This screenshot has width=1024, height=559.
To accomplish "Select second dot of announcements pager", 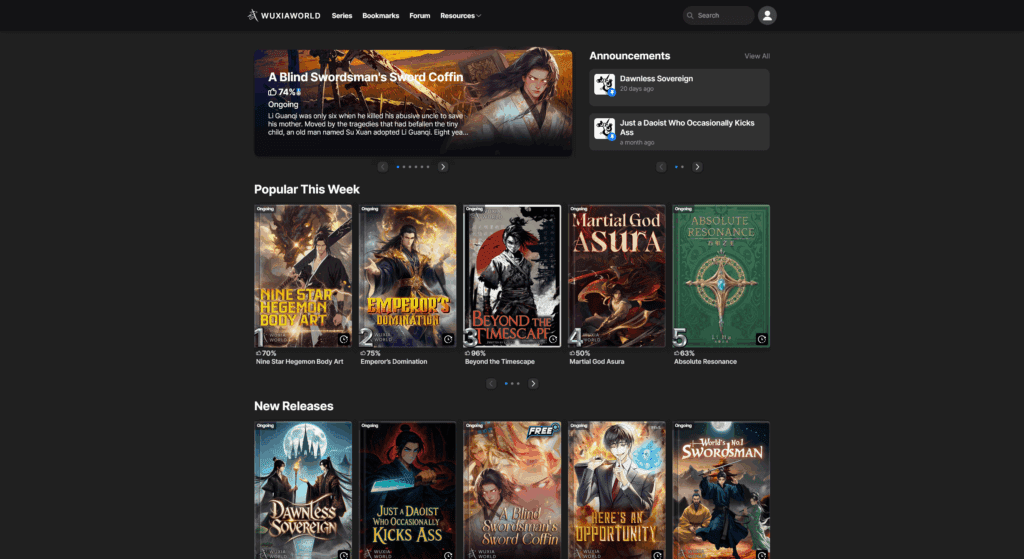I will click(682, 167).
